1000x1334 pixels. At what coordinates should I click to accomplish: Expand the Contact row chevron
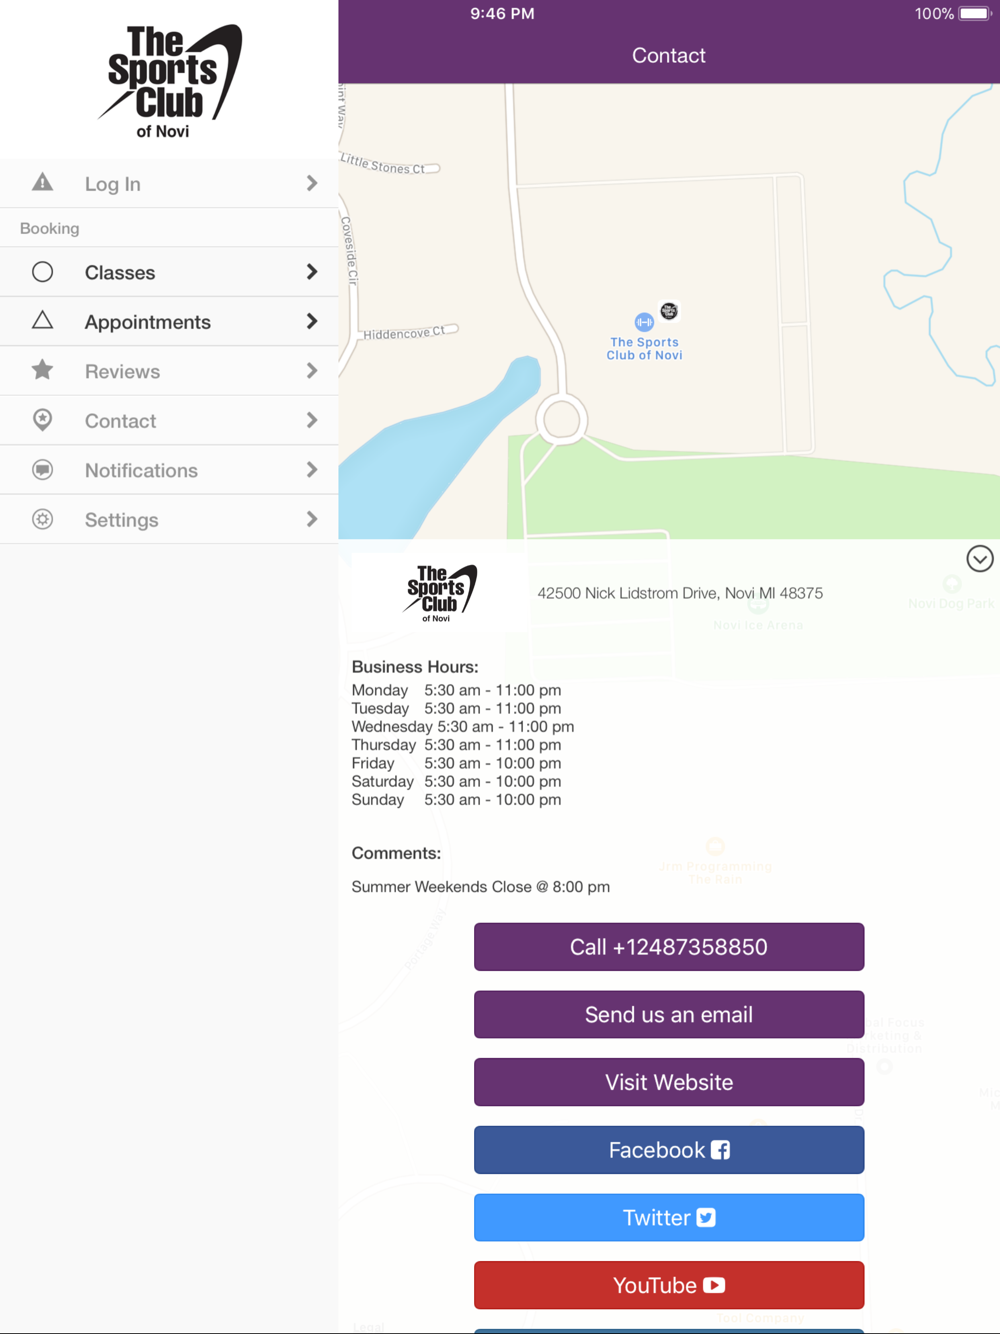[x=312, y=420]
